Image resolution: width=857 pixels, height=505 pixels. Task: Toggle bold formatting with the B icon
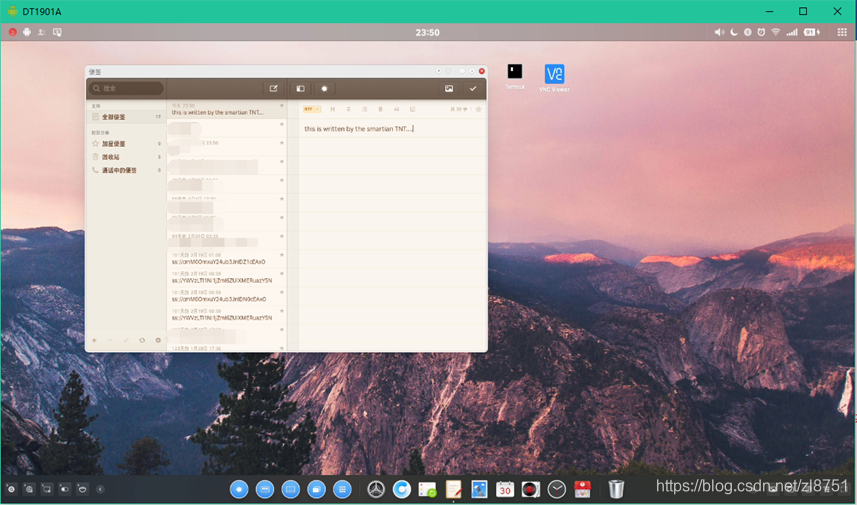[380, 109]
